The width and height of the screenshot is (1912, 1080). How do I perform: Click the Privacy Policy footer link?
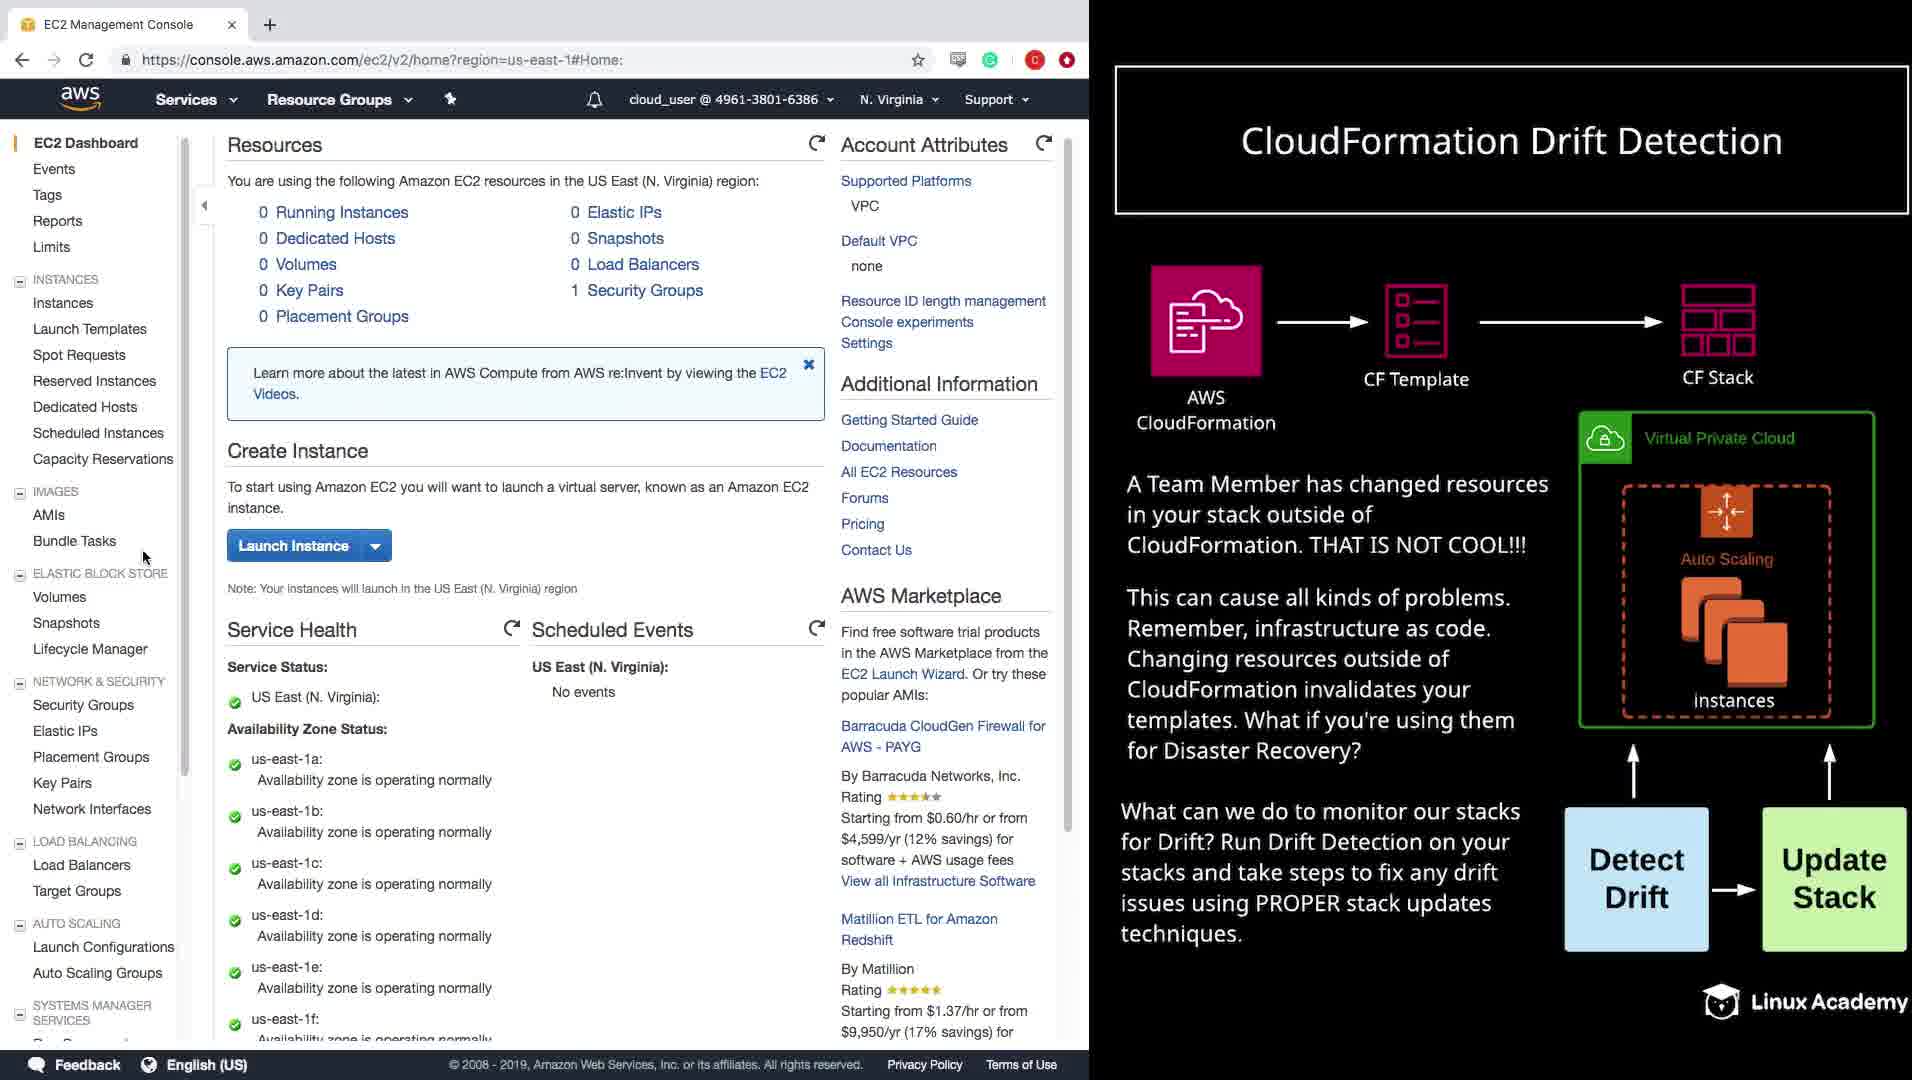[925, 1065]
